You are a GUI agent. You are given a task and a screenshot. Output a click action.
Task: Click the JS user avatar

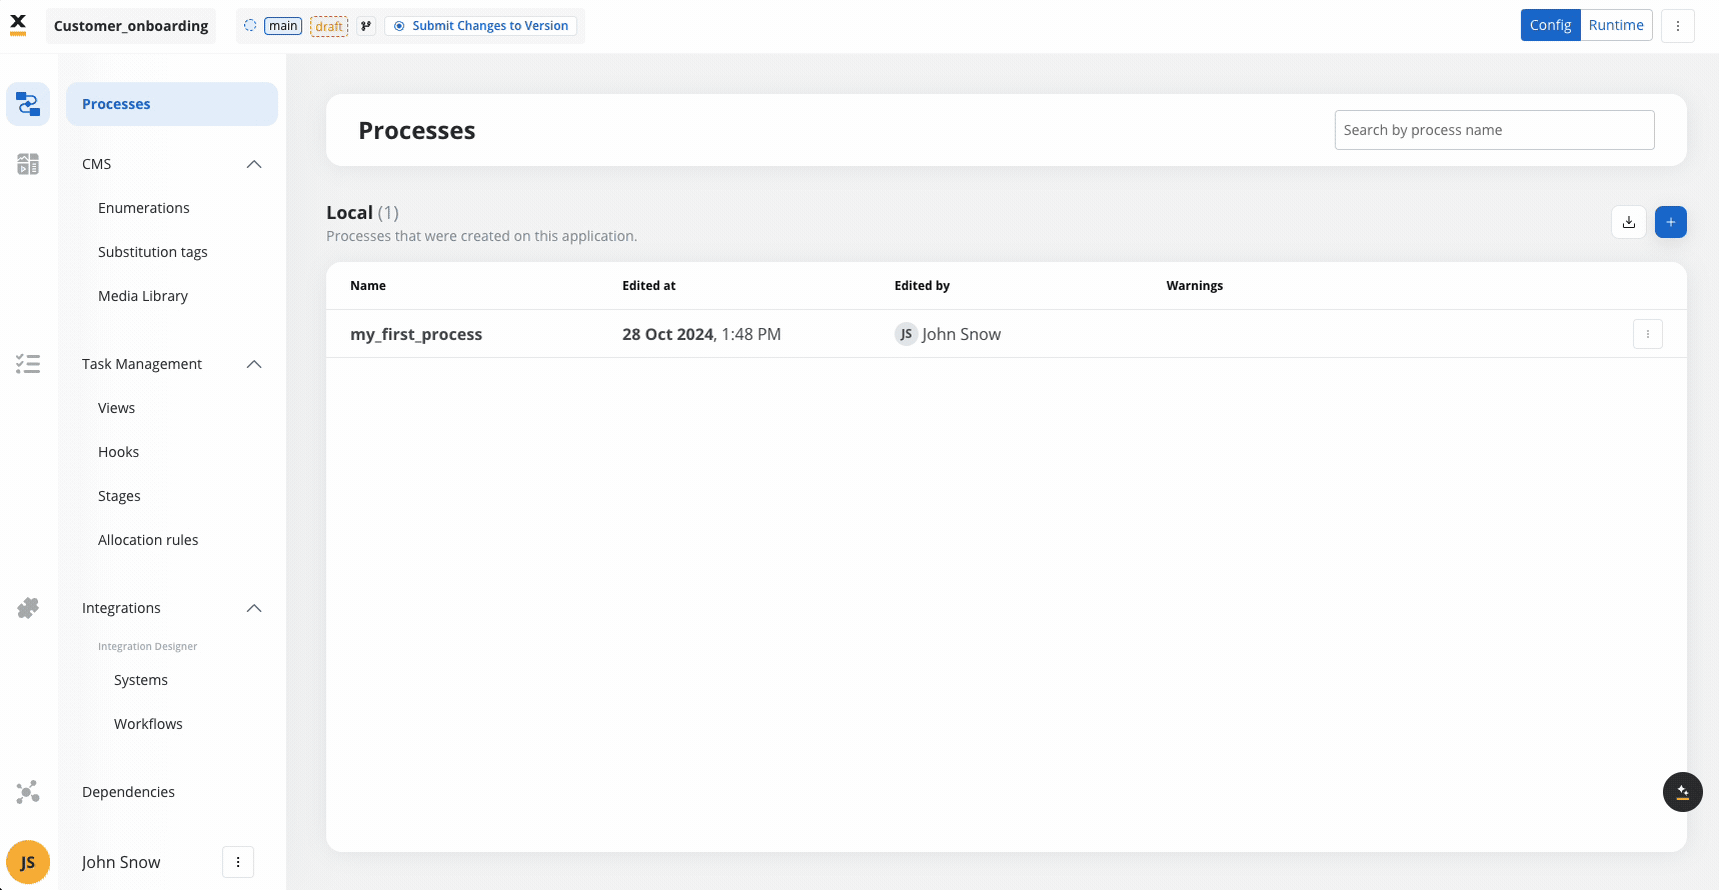tap(28, 862)
